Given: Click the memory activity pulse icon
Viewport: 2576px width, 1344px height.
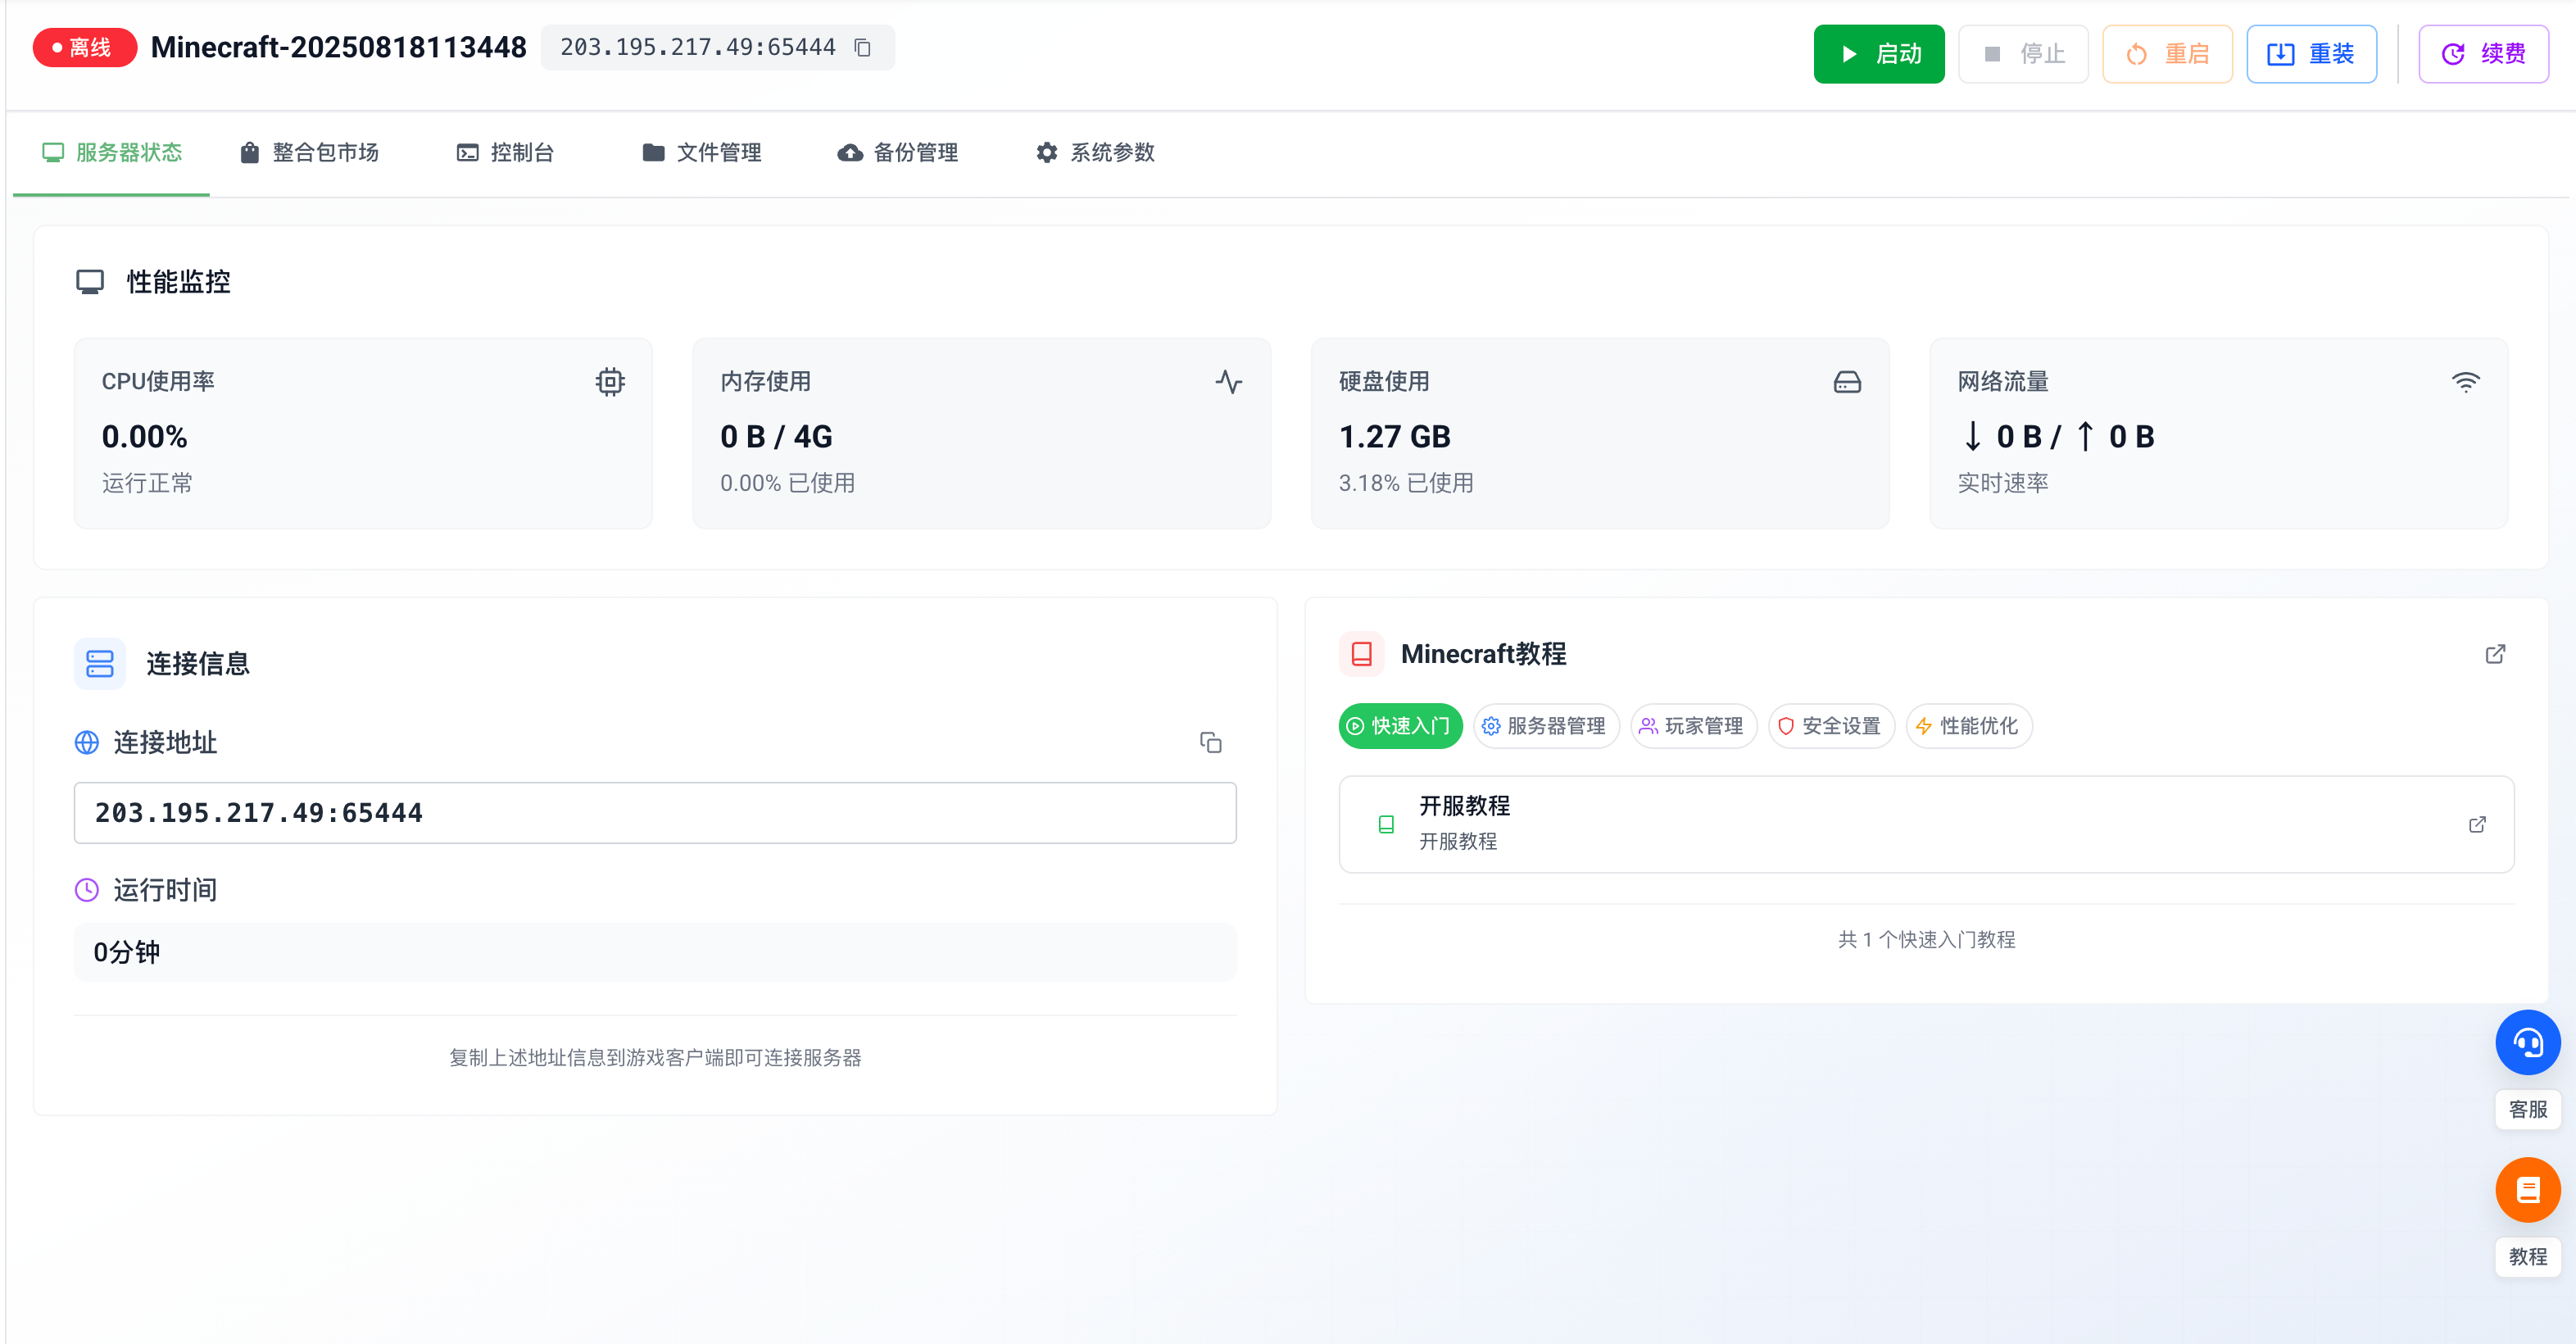Looking at the screenshot, I should 1229,382.
